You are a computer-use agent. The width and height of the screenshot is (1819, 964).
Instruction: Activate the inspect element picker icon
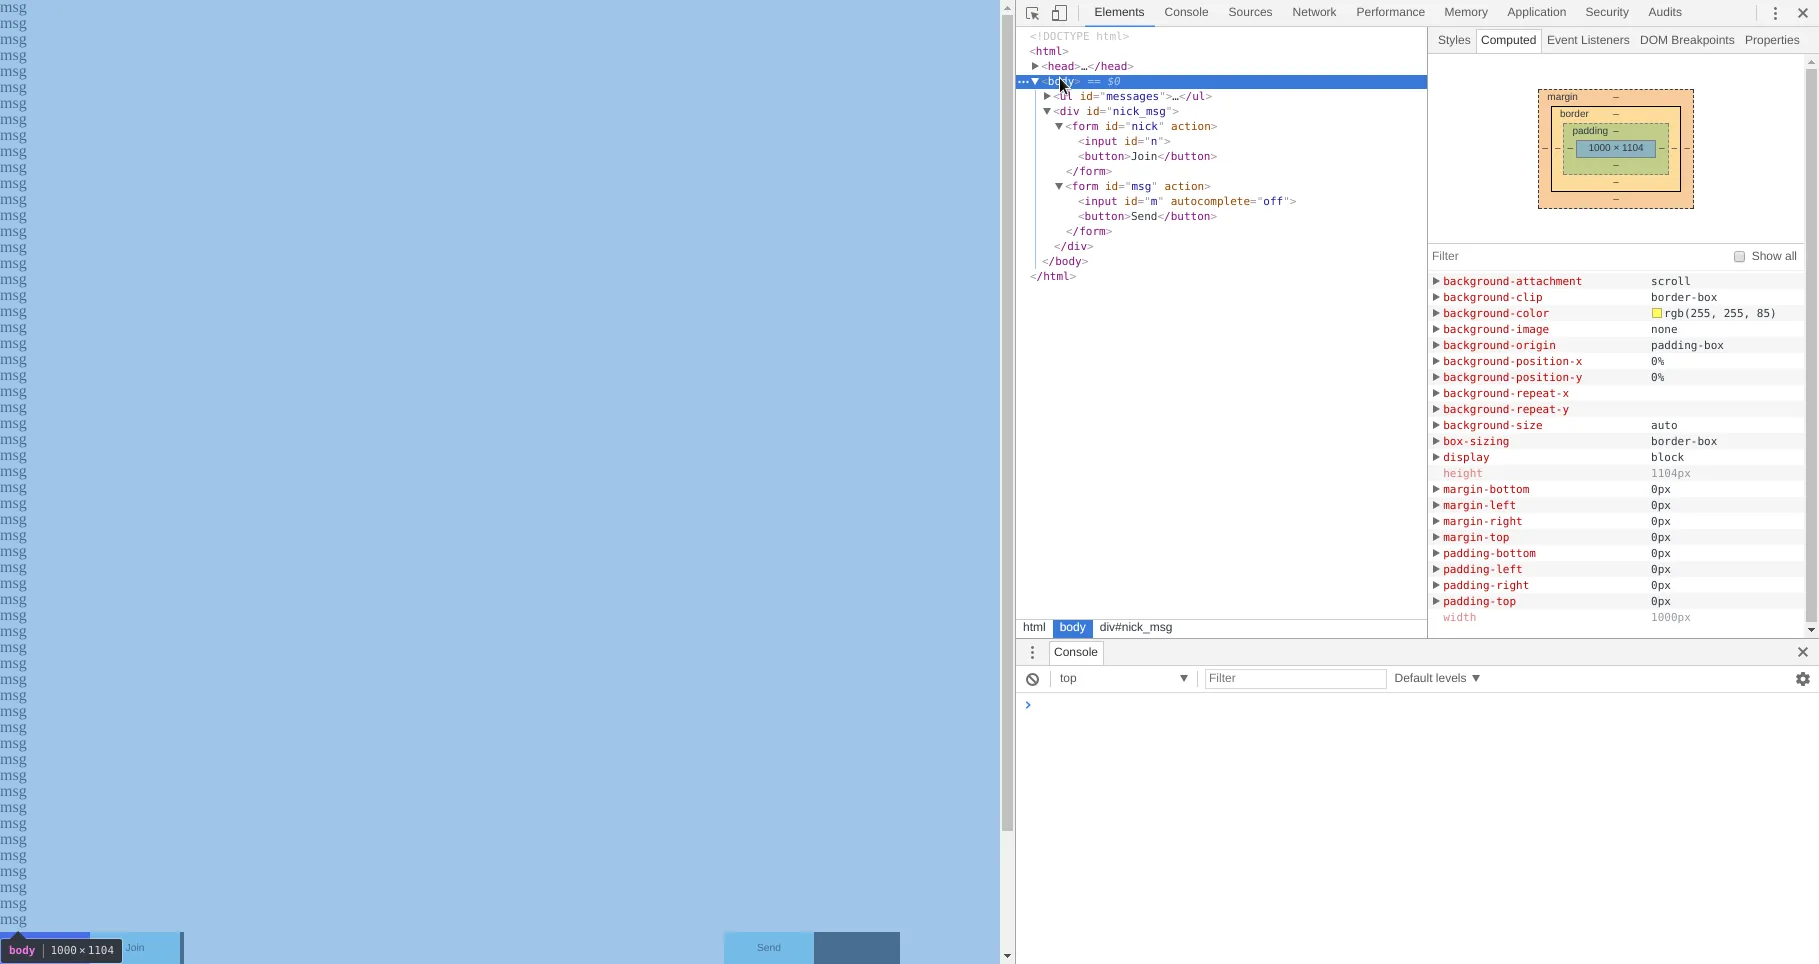click(1033, 13)
